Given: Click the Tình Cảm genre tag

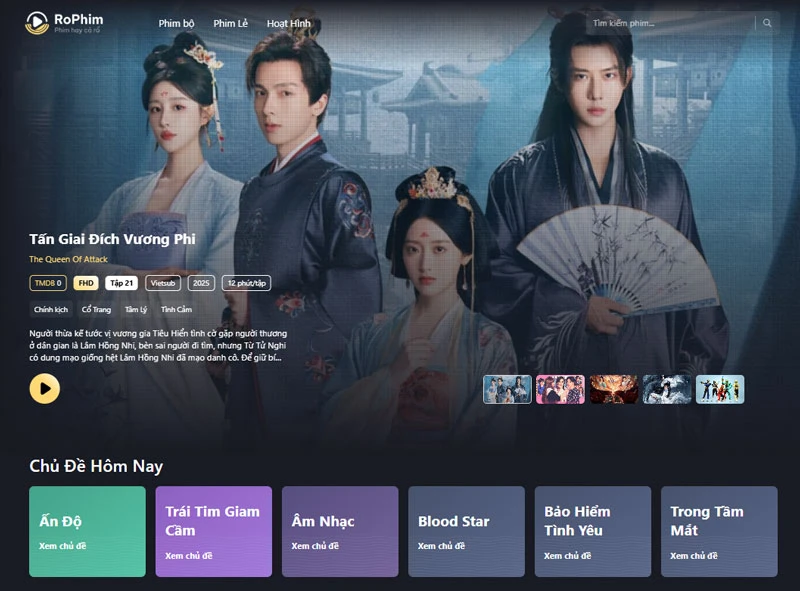Looking at the screenshot, I should coord(176,309).
